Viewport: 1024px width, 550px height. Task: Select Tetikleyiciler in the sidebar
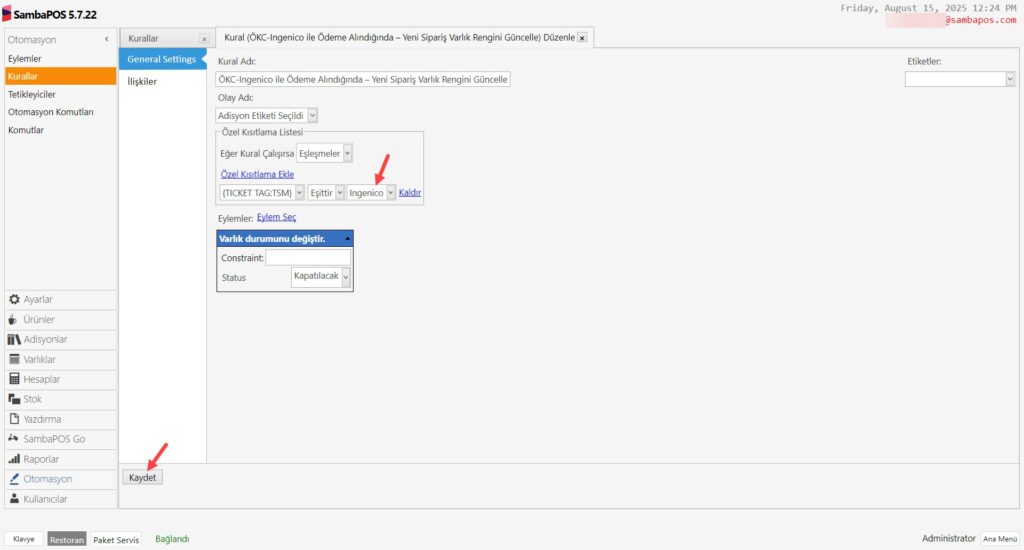(x=31, y=94)
